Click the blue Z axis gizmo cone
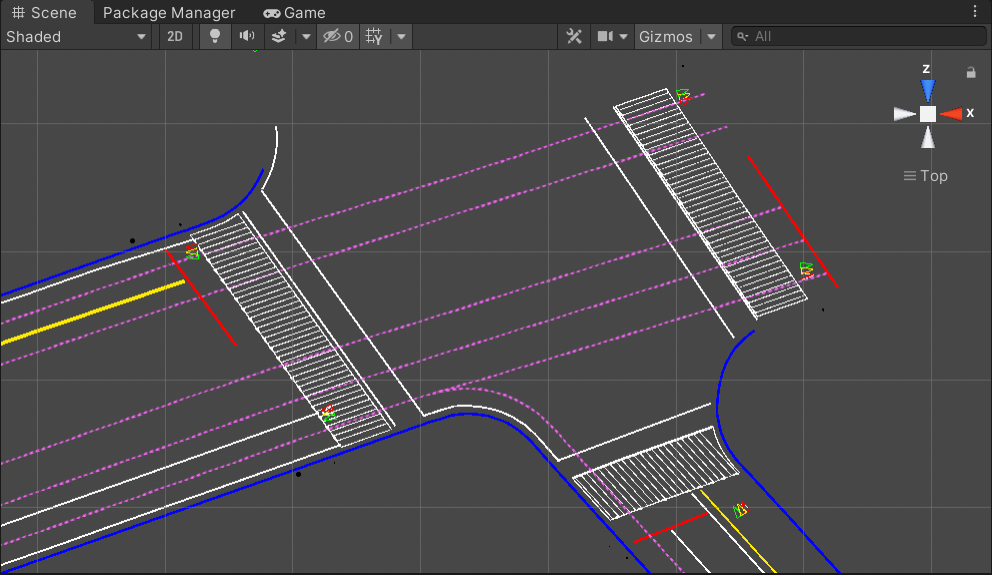The height and width of the screenshot is (575, 992). click(x=927, y=90)
